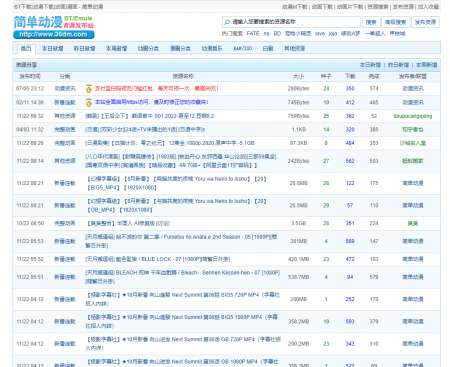Click the 资源名称 column header
Image resolution: width=450 pixels, height=367 pixels.
click(183, 76)
